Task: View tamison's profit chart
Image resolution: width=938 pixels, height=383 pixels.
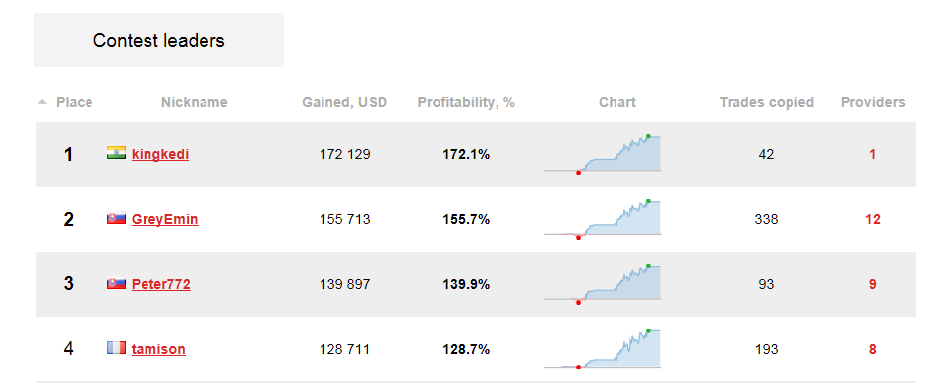Action: [x=602, y=348]
